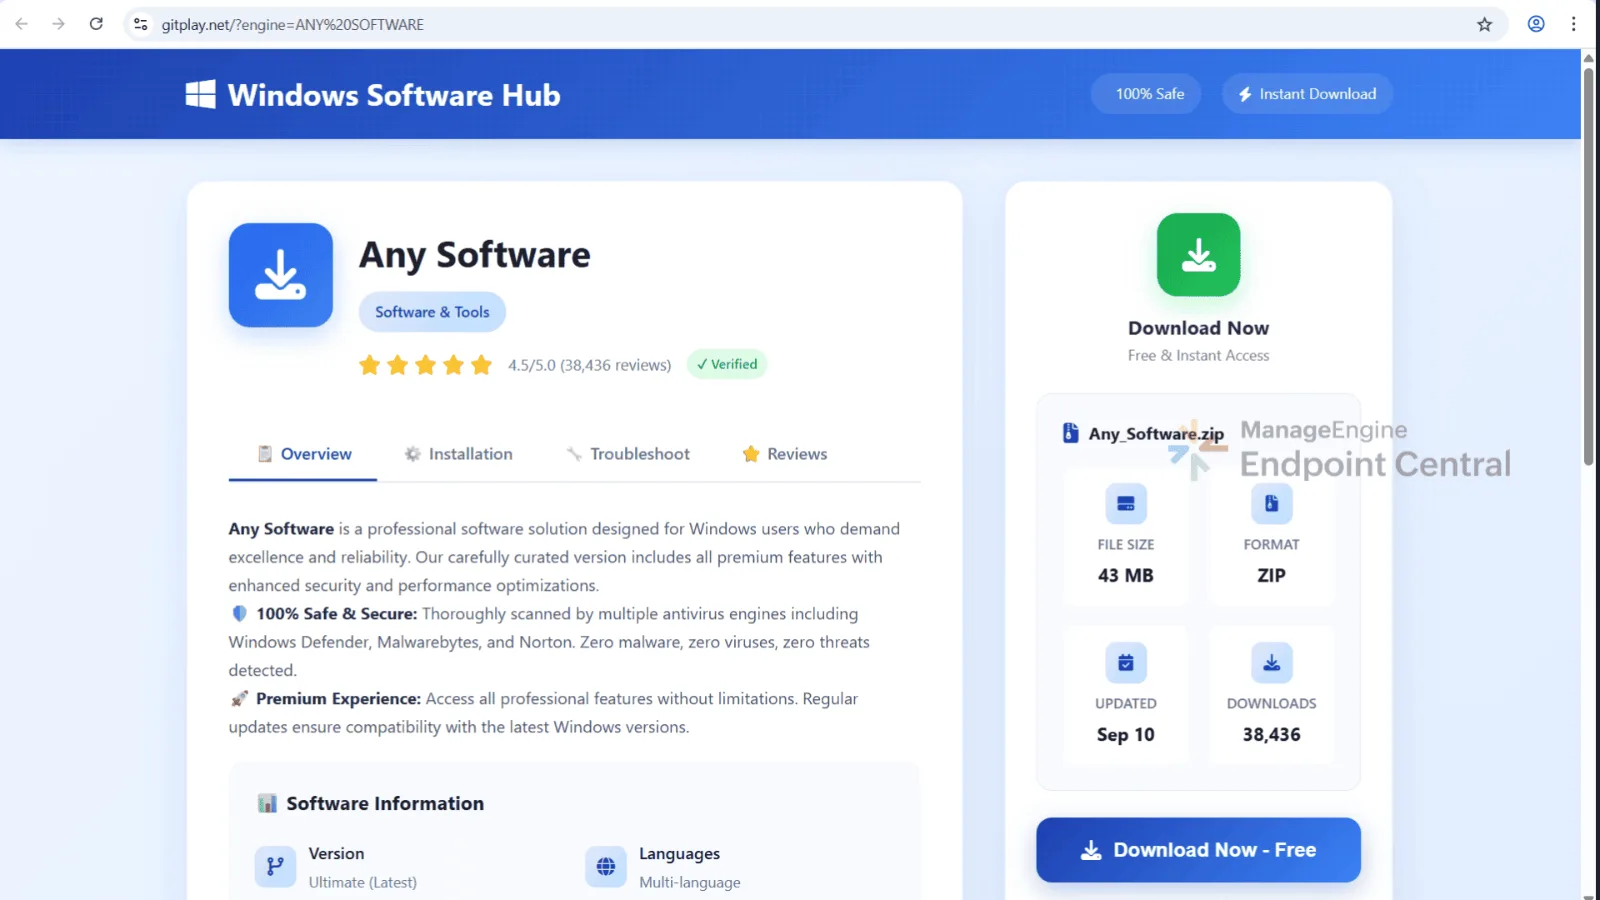
Task: Click the Instant Download badge
Action: (1307, 94)
